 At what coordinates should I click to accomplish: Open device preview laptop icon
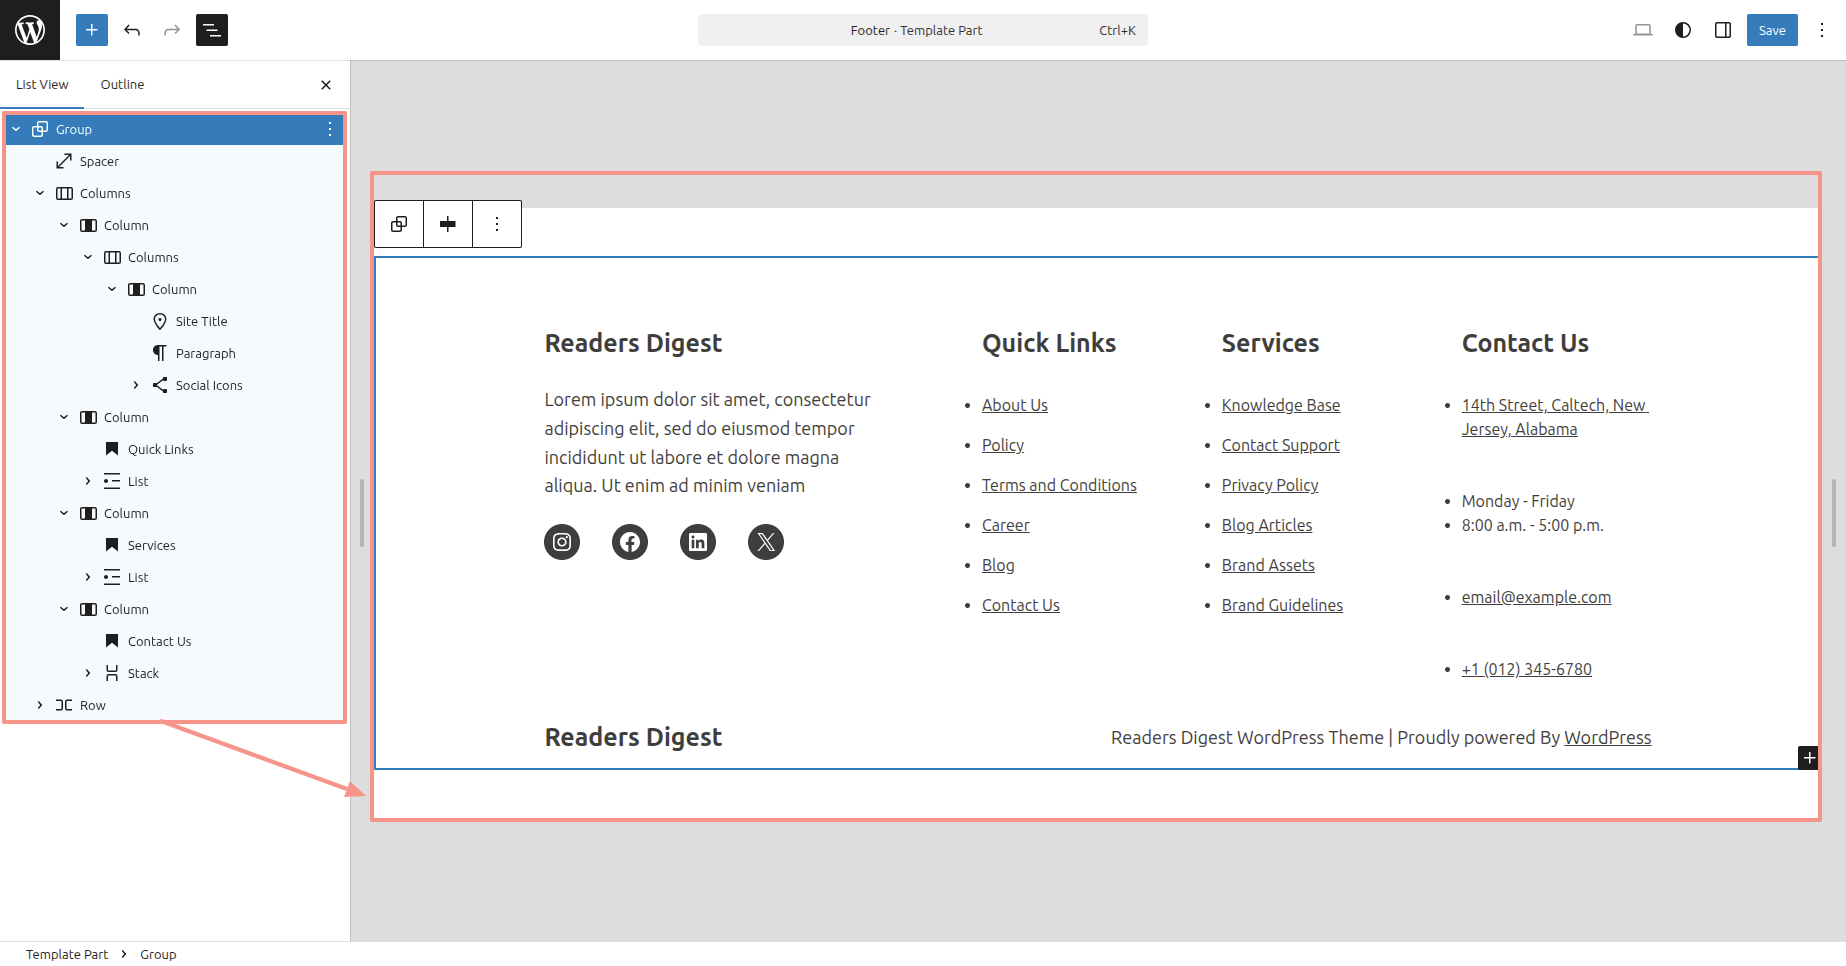pyautogui.click(x=1642, y=30)
